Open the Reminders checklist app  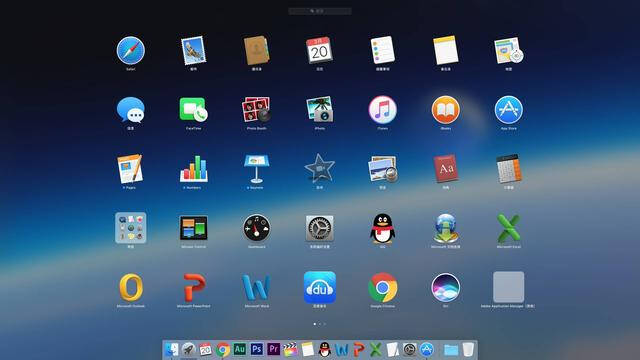(382, 51)
